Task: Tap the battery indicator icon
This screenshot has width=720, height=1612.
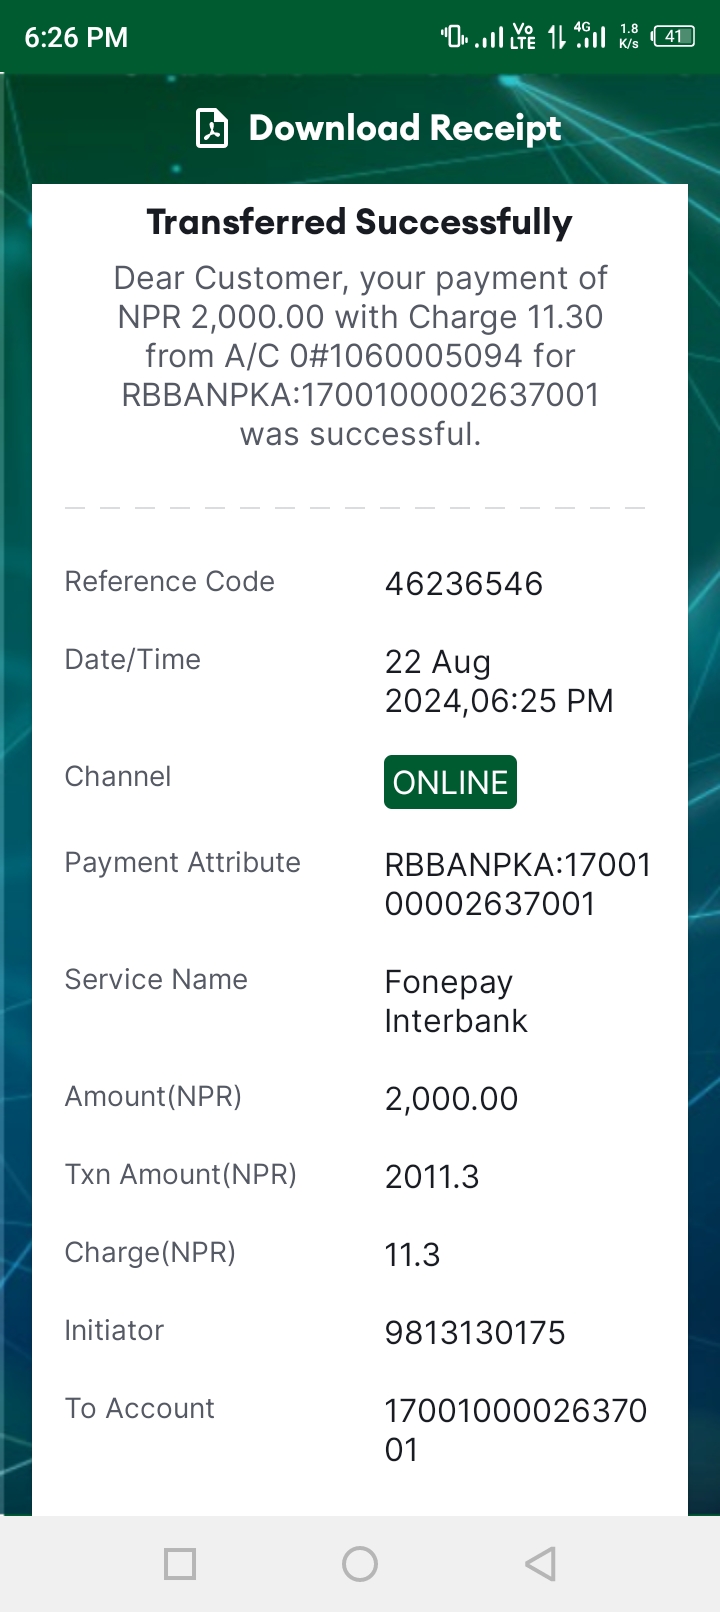Action: click(x=673, y=37)
